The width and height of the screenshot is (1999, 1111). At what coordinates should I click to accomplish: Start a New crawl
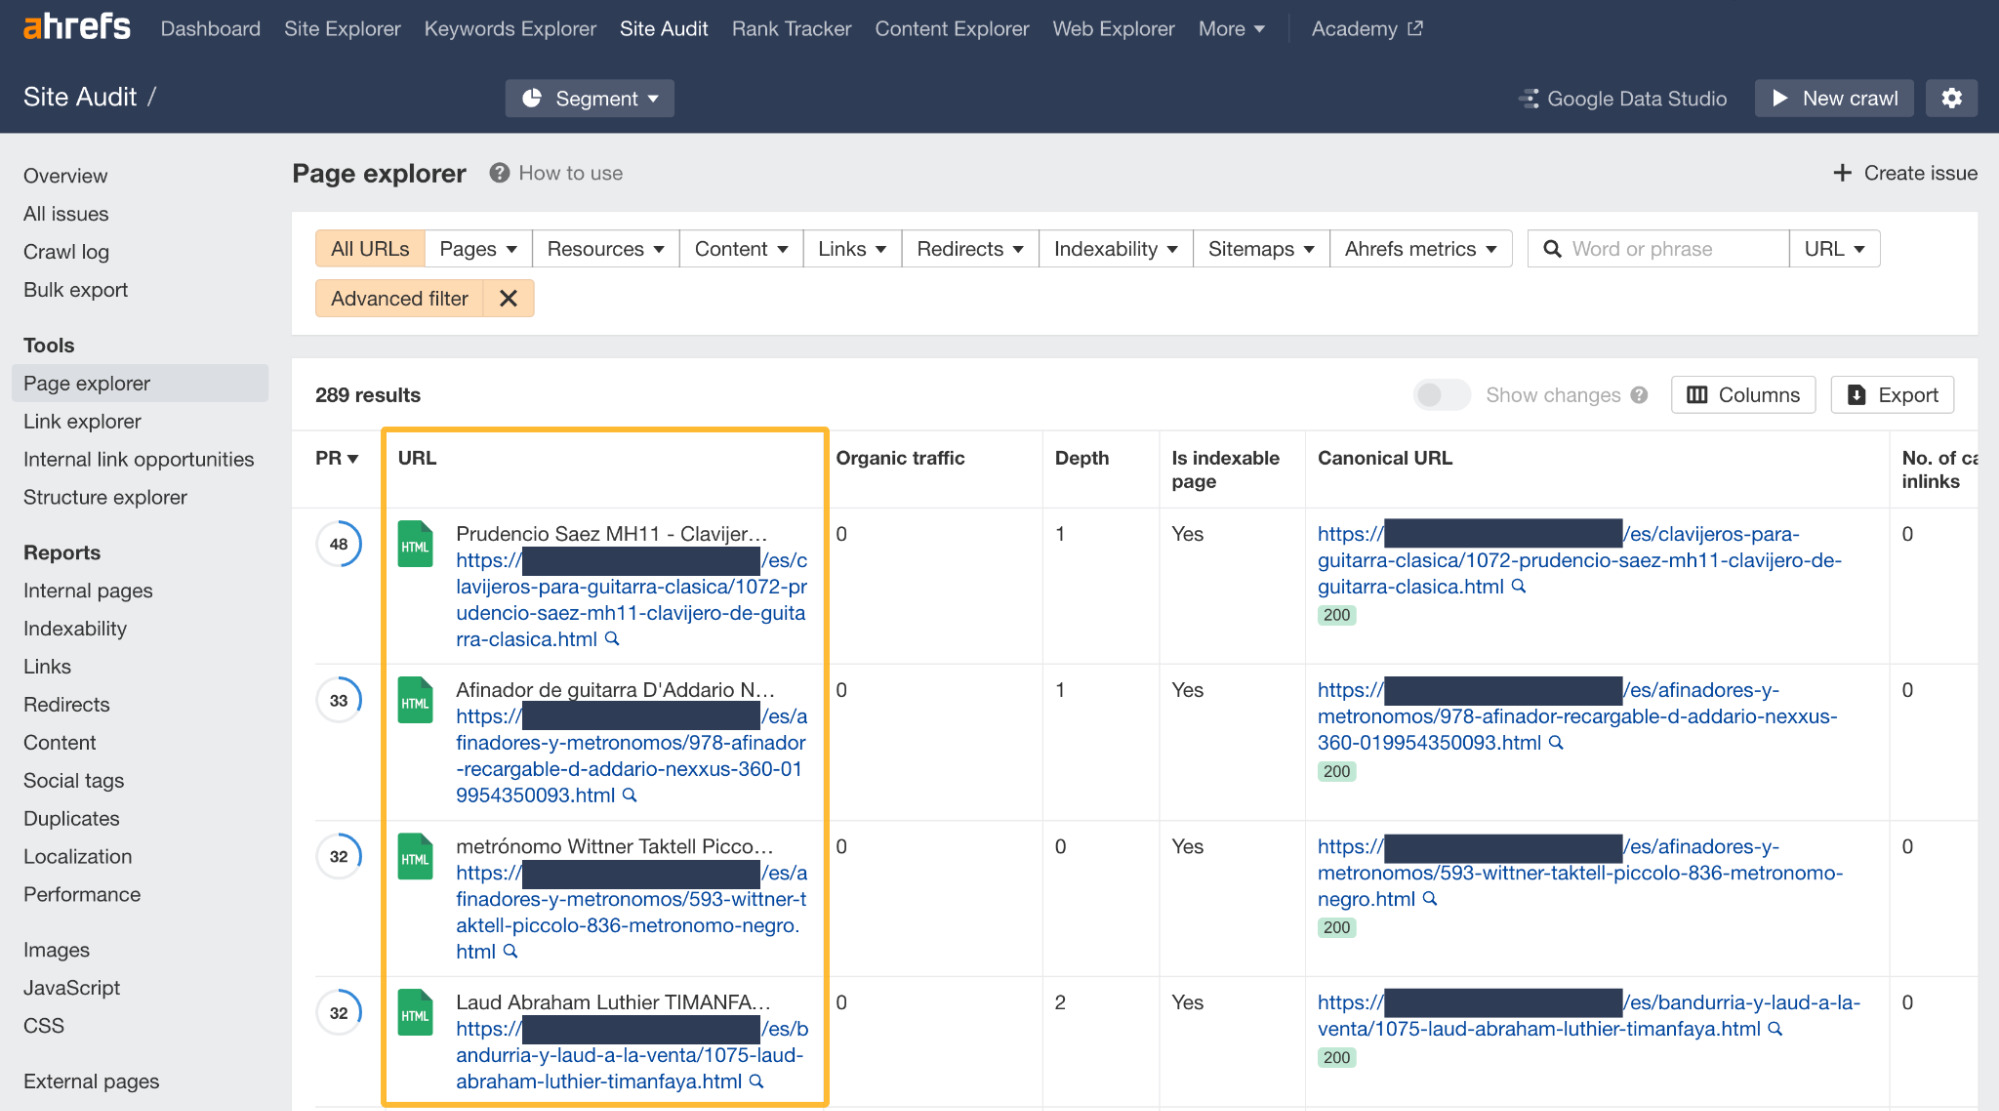1833,97
